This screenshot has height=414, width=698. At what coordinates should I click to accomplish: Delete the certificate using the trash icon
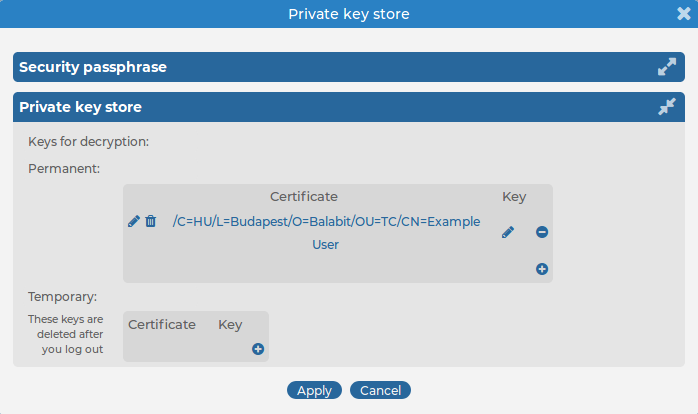151,221
